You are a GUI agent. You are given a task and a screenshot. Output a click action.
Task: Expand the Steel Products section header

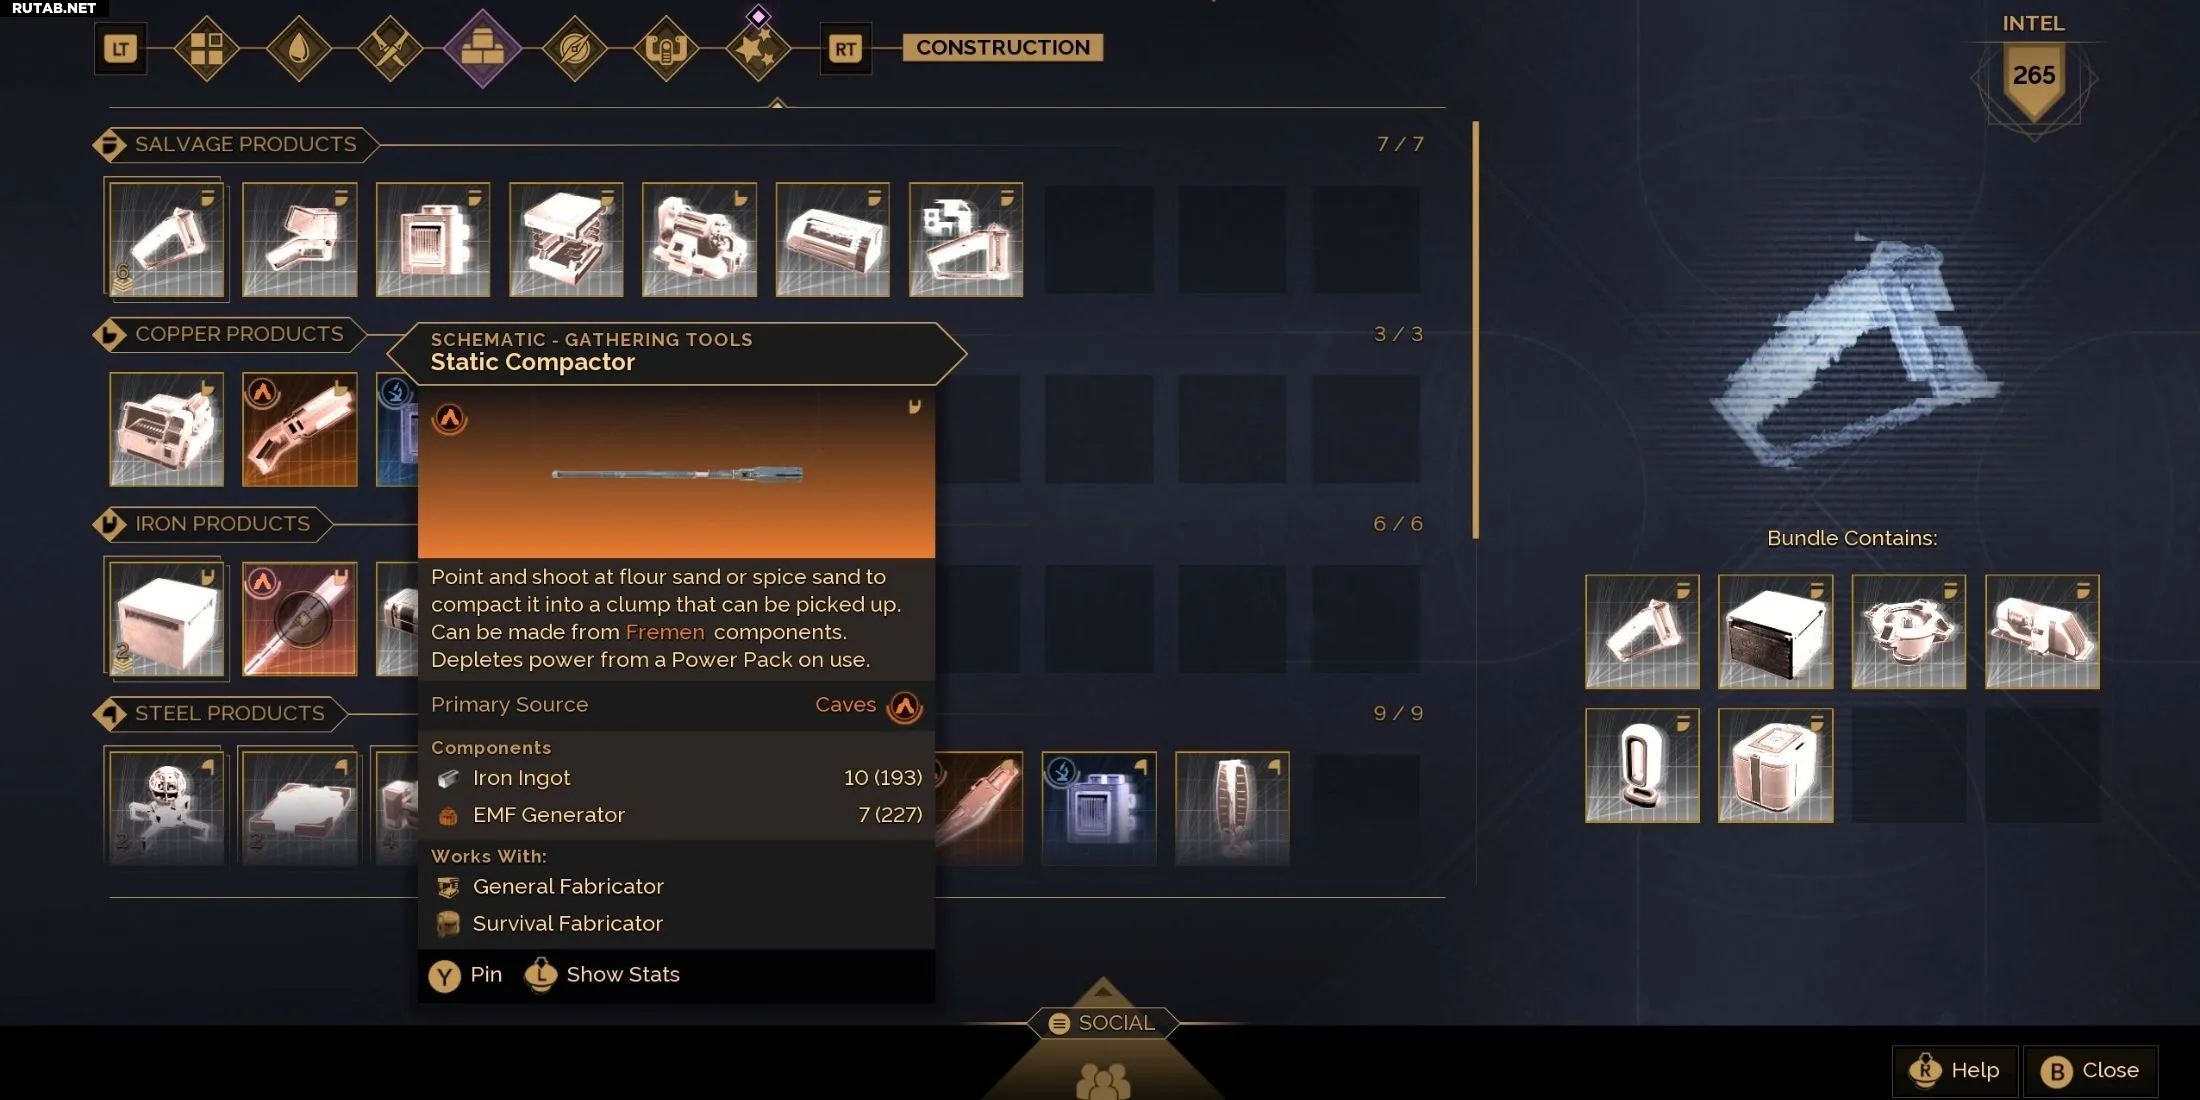click(x=220, y=713)
